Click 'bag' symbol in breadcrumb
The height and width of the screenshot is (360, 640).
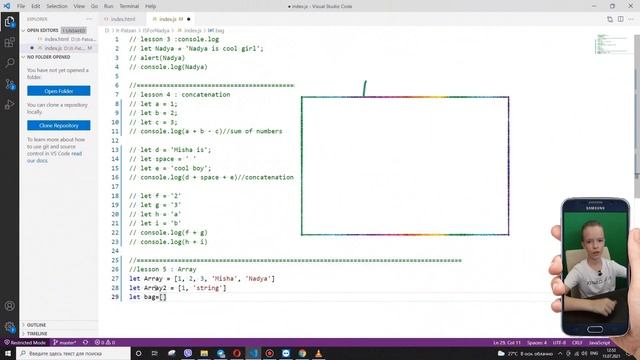coord(216,31)
